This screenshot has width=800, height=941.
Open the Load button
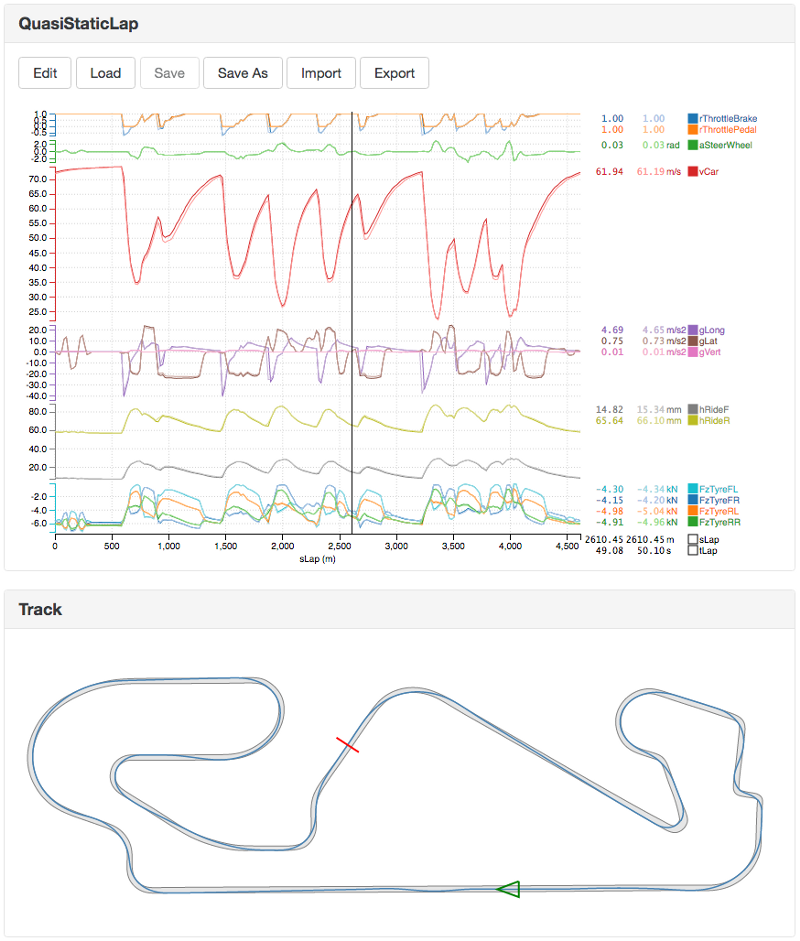pyautogui.click(x=106, y=73)
